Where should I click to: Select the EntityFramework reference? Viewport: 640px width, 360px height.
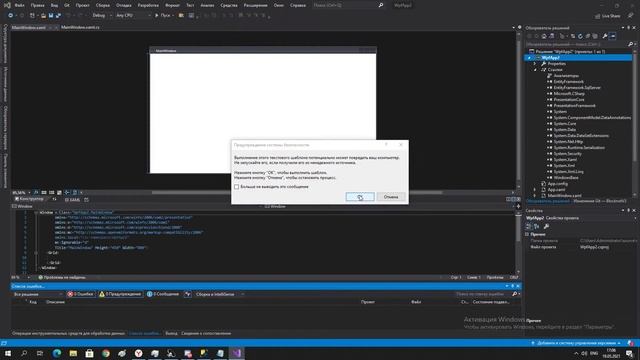coord(568,82)
